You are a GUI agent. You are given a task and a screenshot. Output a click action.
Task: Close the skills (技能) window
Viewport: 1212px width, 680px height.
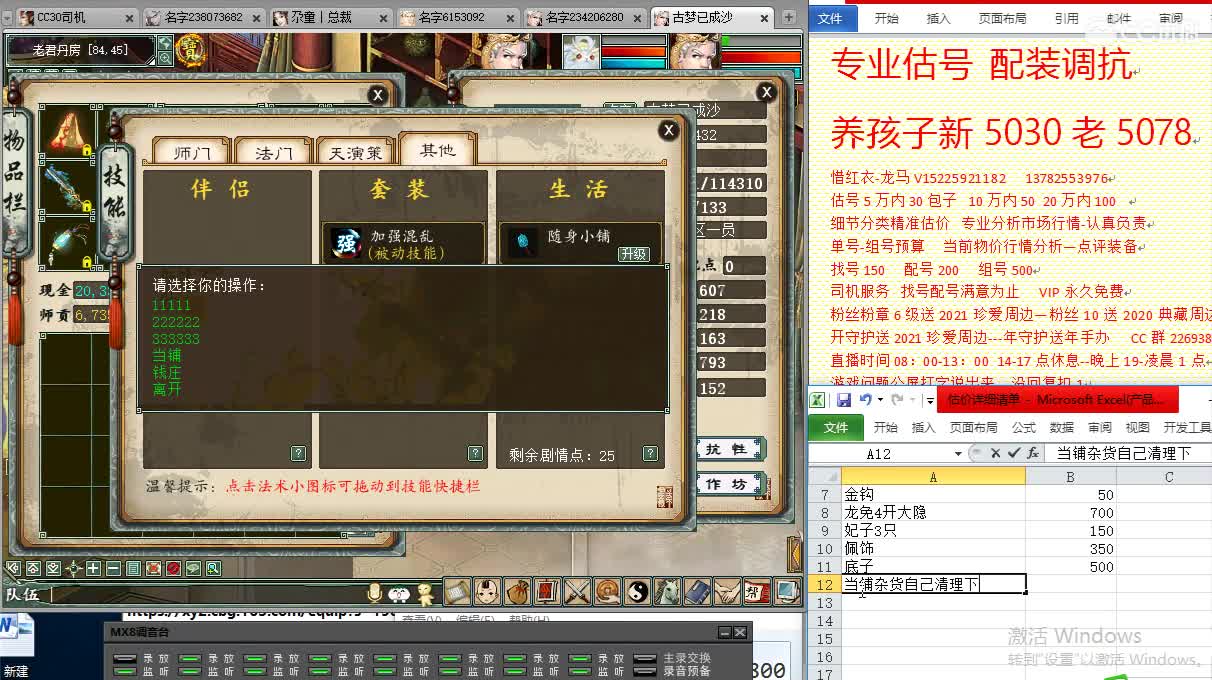[669, 131]
